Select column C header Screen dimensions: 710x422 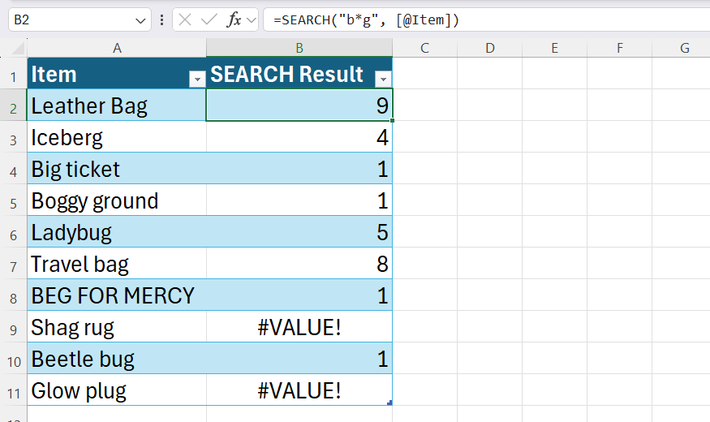[425, 48]
